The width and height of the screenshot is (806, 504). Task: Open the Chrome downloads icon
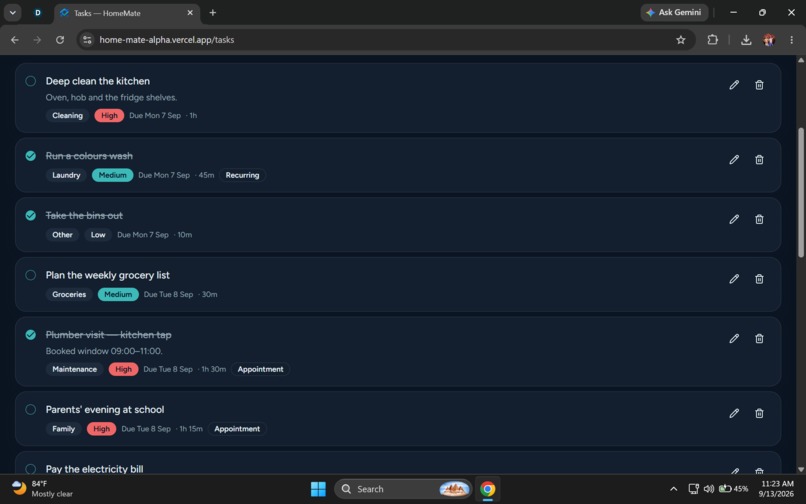click(746, 40)
